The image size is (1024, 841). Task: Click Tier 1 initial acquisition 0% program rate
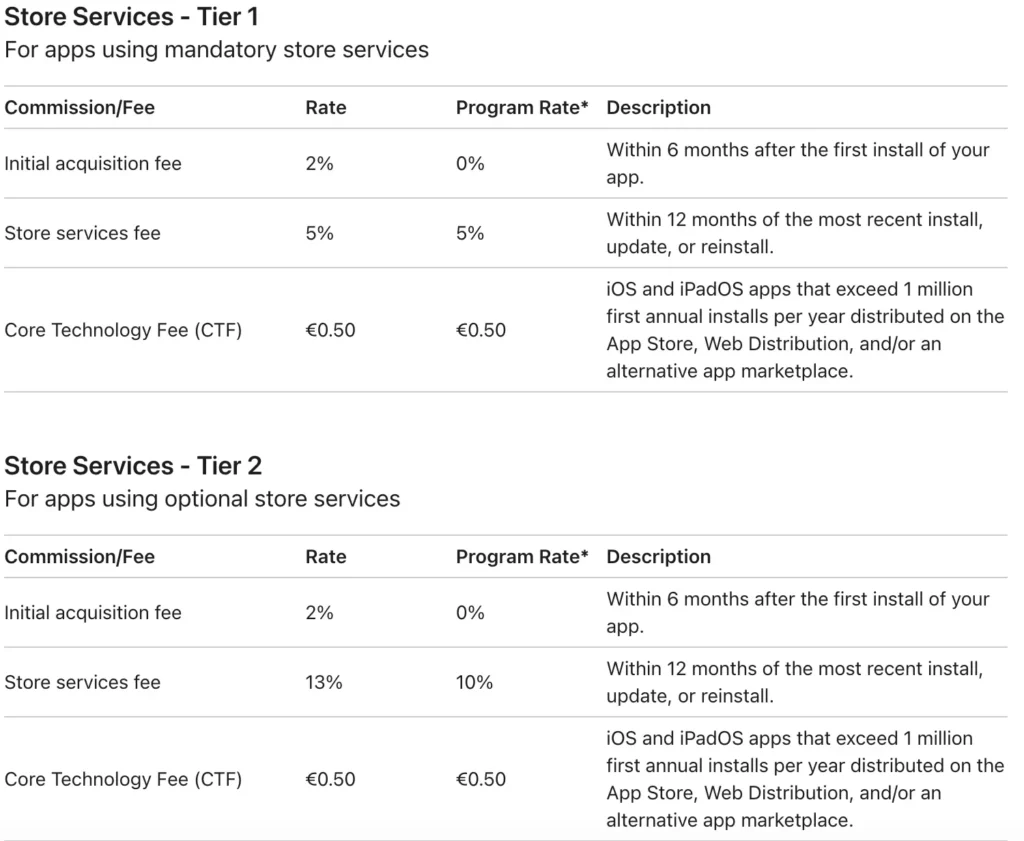(470, 163)
